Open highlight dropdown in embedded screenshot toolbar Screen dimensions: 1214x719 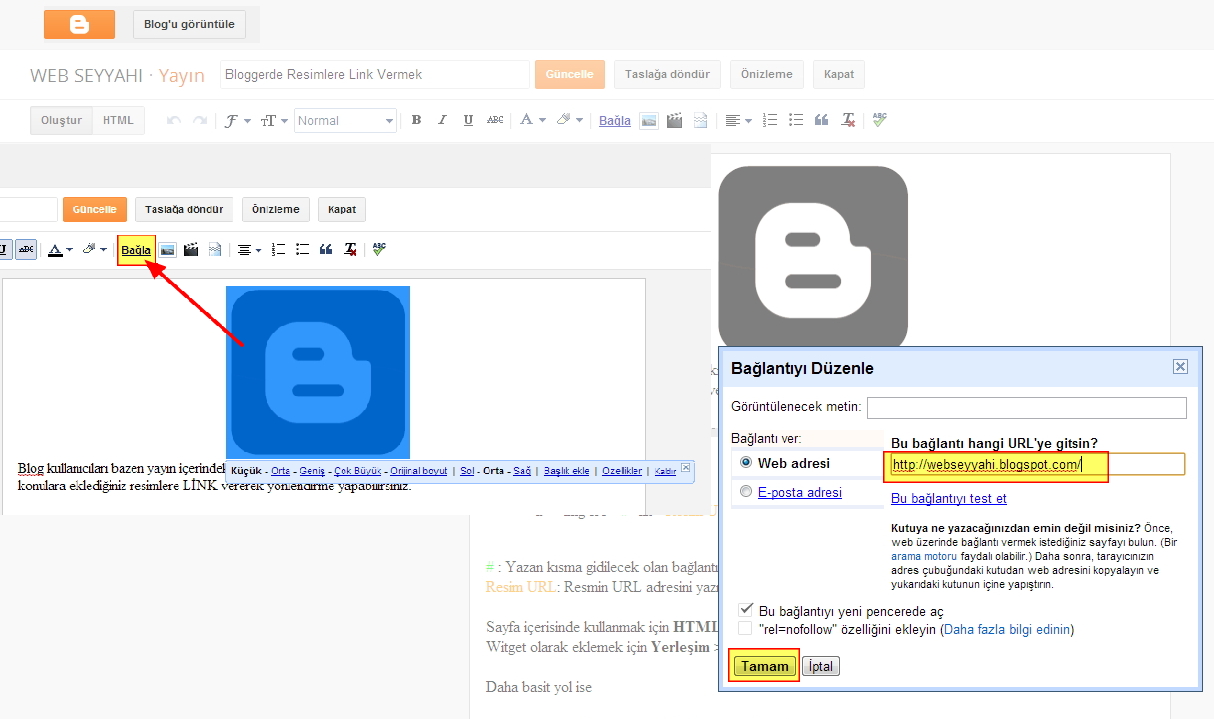pos(95,249)
